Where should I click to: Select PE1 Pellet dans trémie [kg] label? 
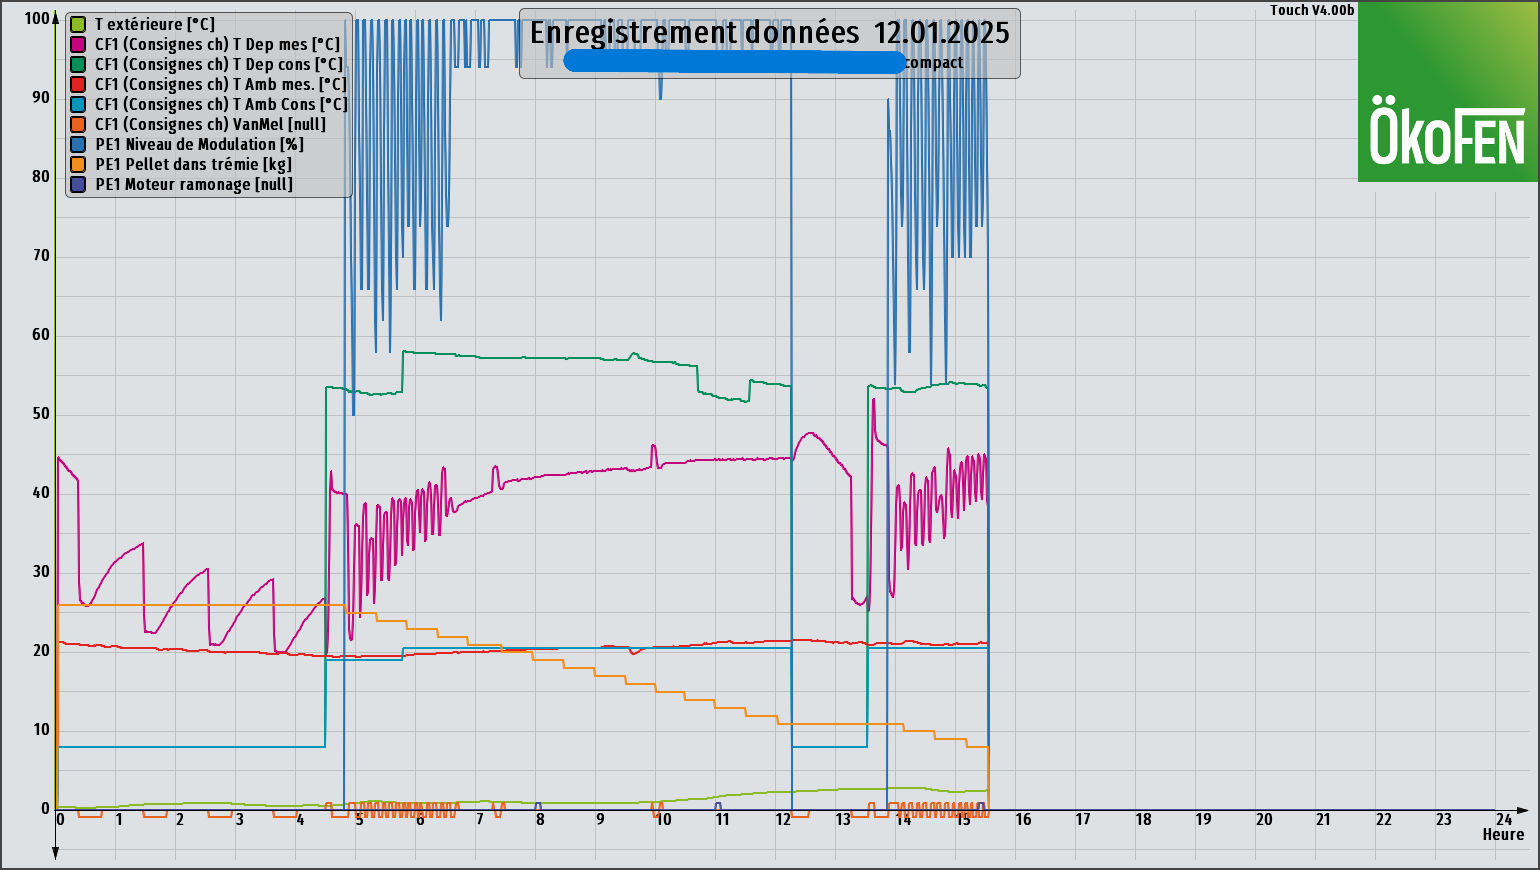tap(194, 164)
